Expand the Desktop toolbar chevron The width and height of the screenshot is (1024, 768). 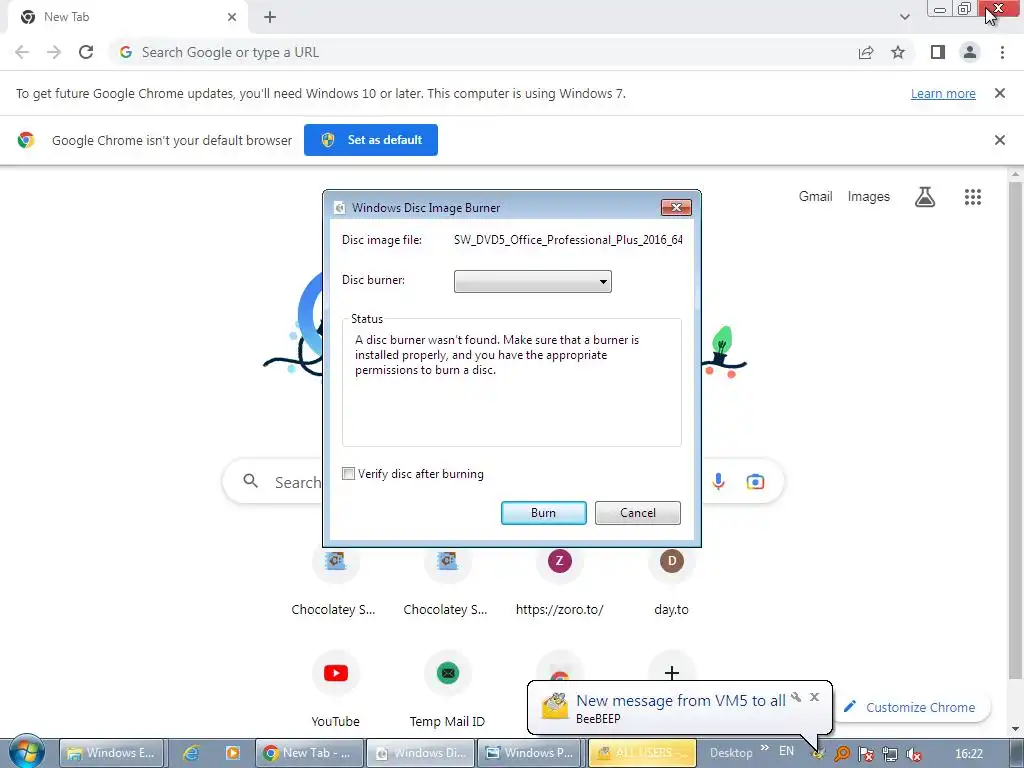click(765, 748)
